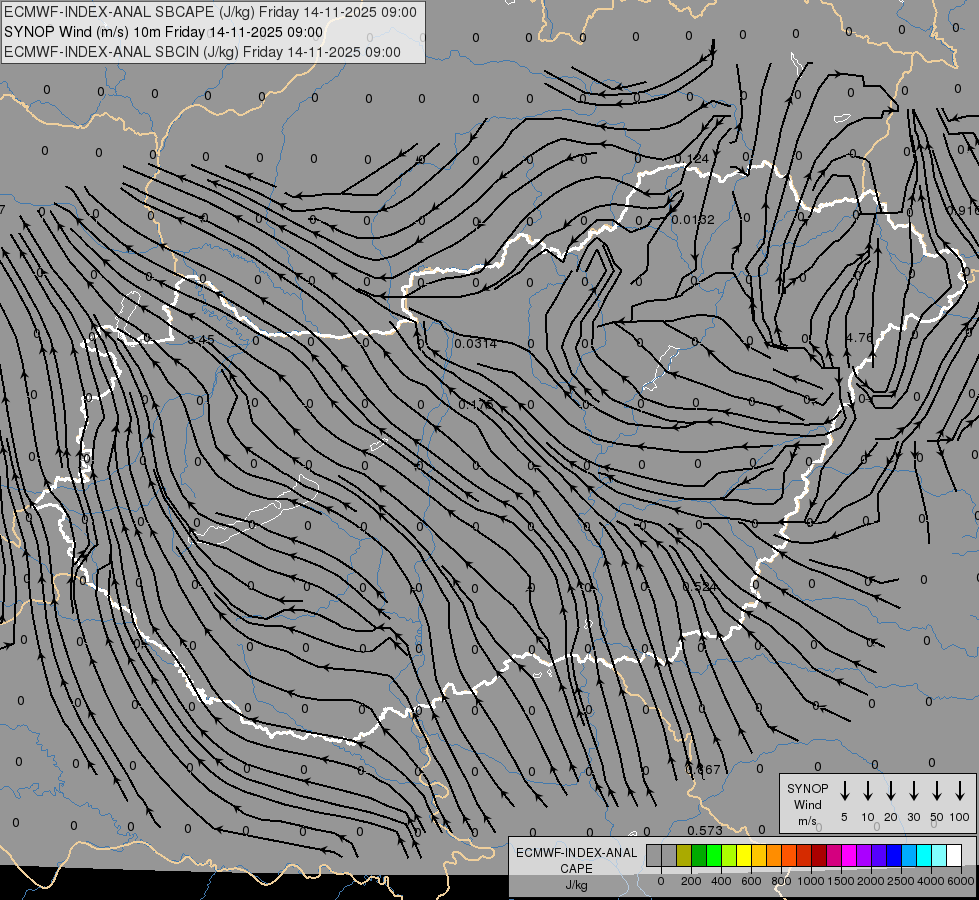Click the SBCAPE title line in header
The height and width of the screenshot is (900, 979).
click(x=210, y=12)
